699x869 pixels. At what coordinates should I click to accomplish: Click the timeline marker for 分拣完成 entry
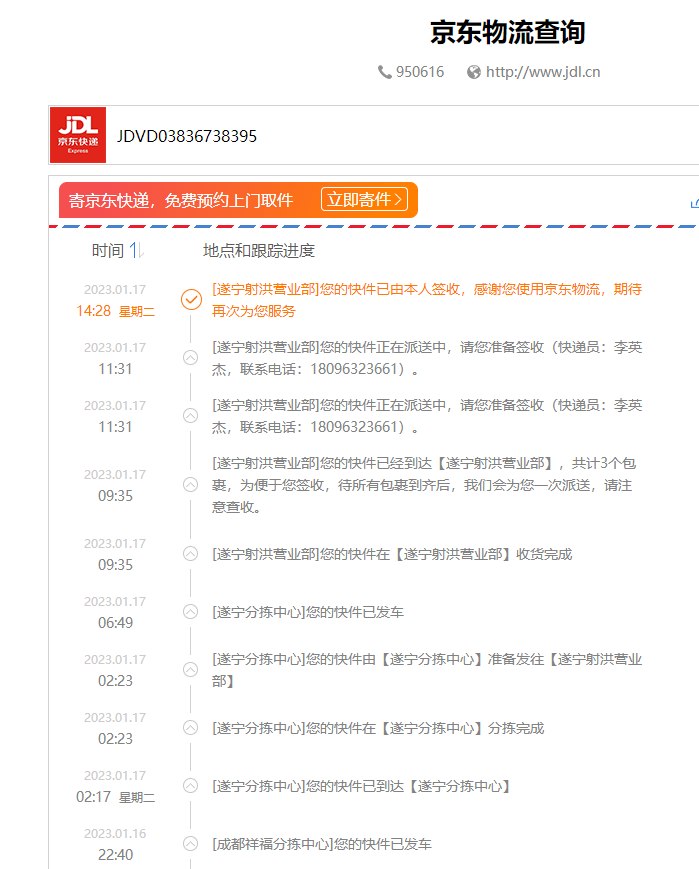191,728
